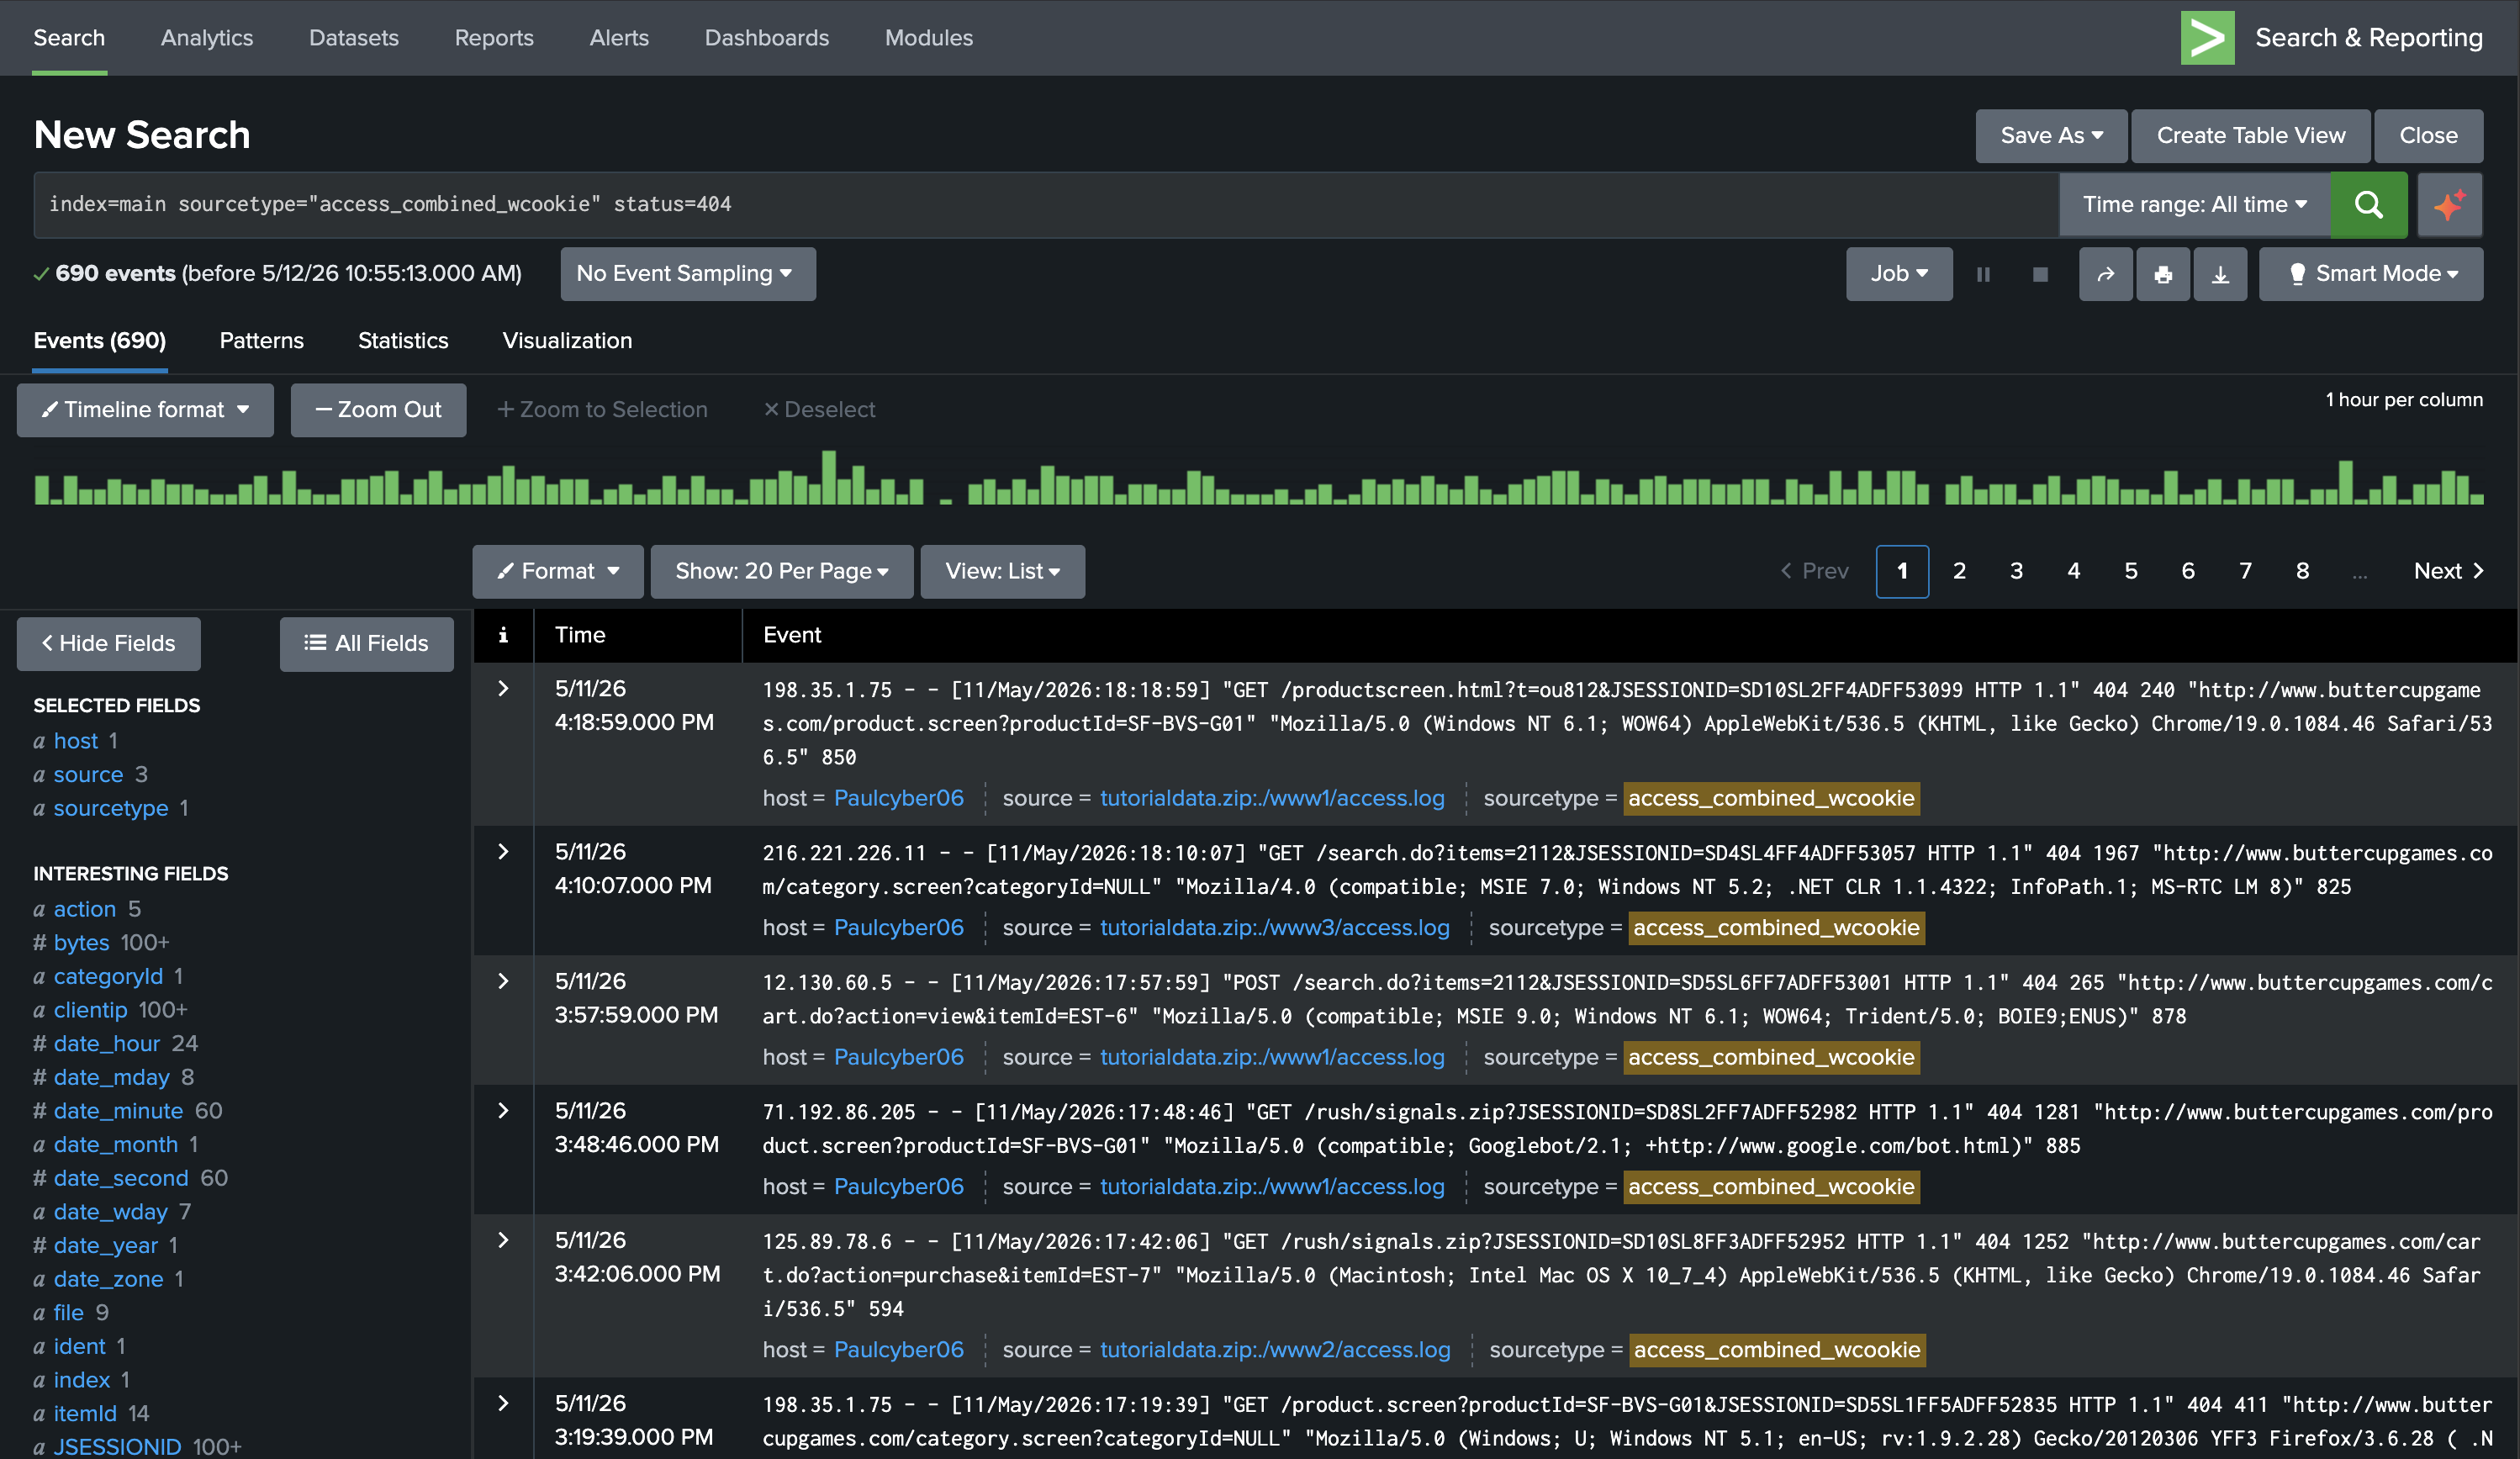Click Paulcyber06 host in first event
Image resolution: width=2520 pixels, height=1459 pixels.
click(899, 799)
